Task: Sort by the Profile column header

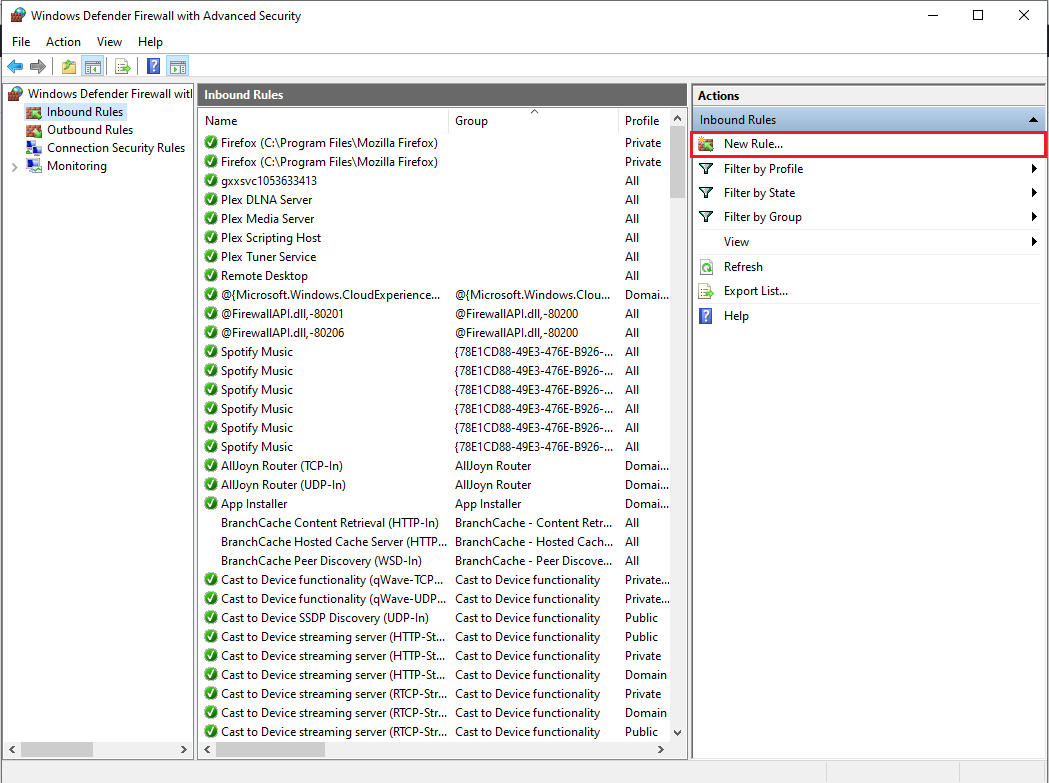Action: 644,120
